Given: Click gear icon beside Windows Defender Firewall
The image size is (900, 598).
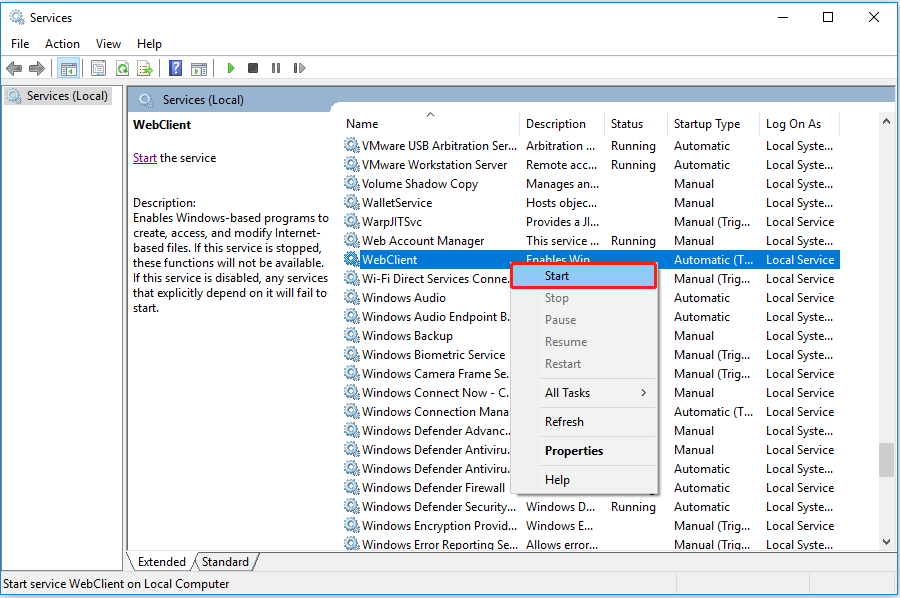Looking at the screenshot, I should click(x=351, y=487).
